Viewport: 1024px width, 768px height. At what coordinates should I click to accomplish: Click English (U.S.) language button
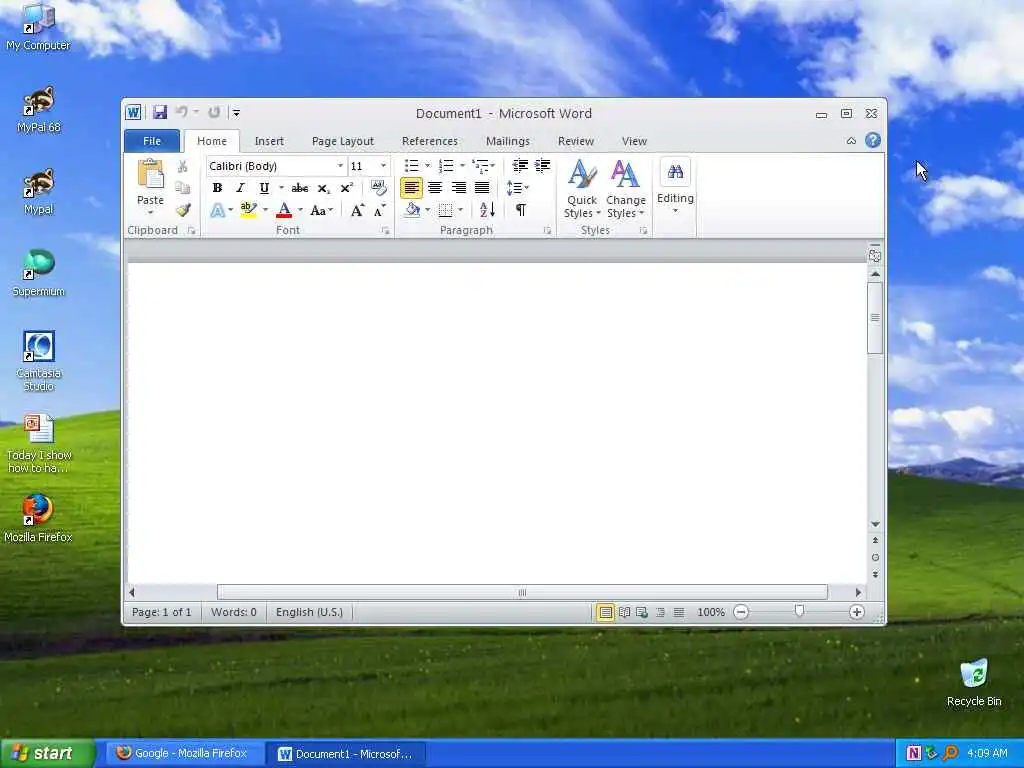(309, 612)
